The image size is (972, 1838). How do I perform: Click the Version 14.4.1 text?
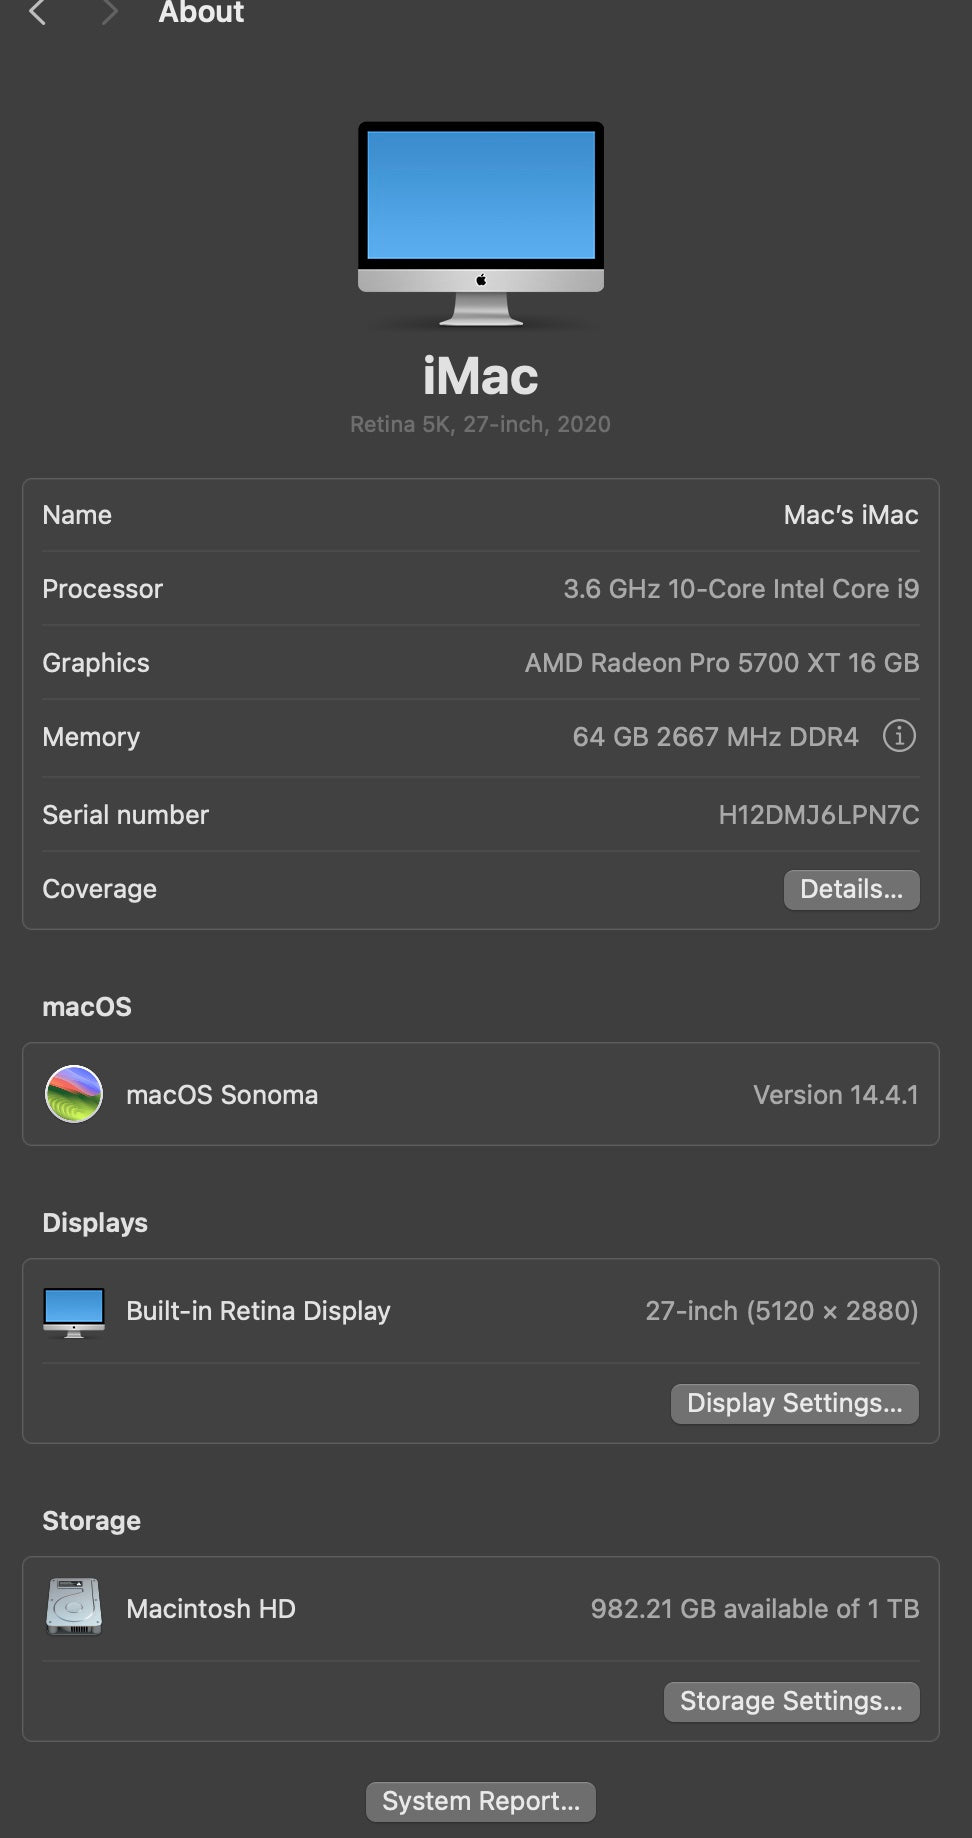pyautogui.click(x=835, y=1095)
